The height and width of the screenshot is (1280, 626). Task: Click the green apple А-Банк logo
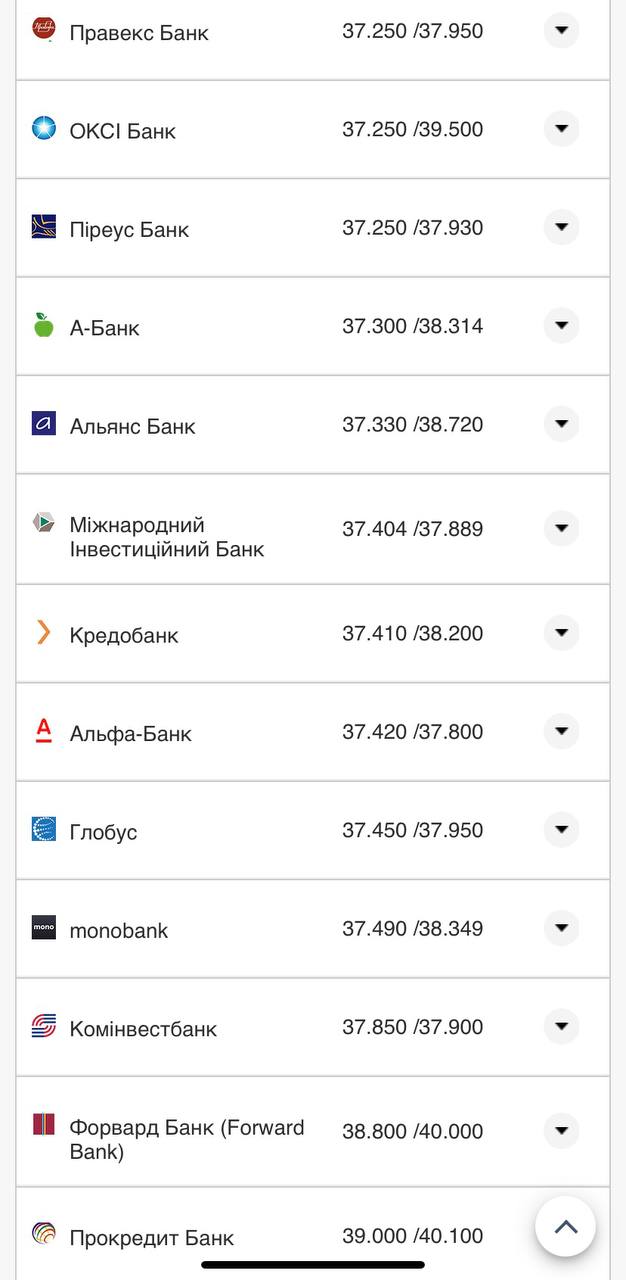pos(42,325)
